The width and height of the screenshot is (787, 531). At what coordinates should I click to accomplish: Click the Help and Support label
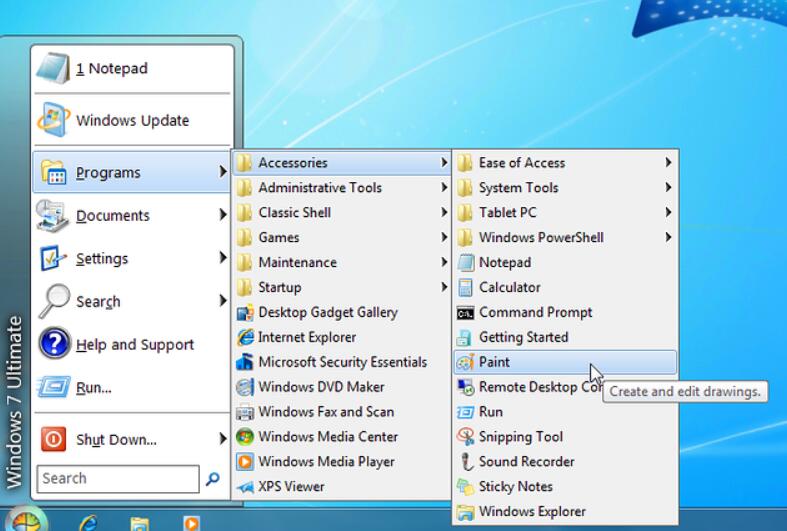[135, 345]
